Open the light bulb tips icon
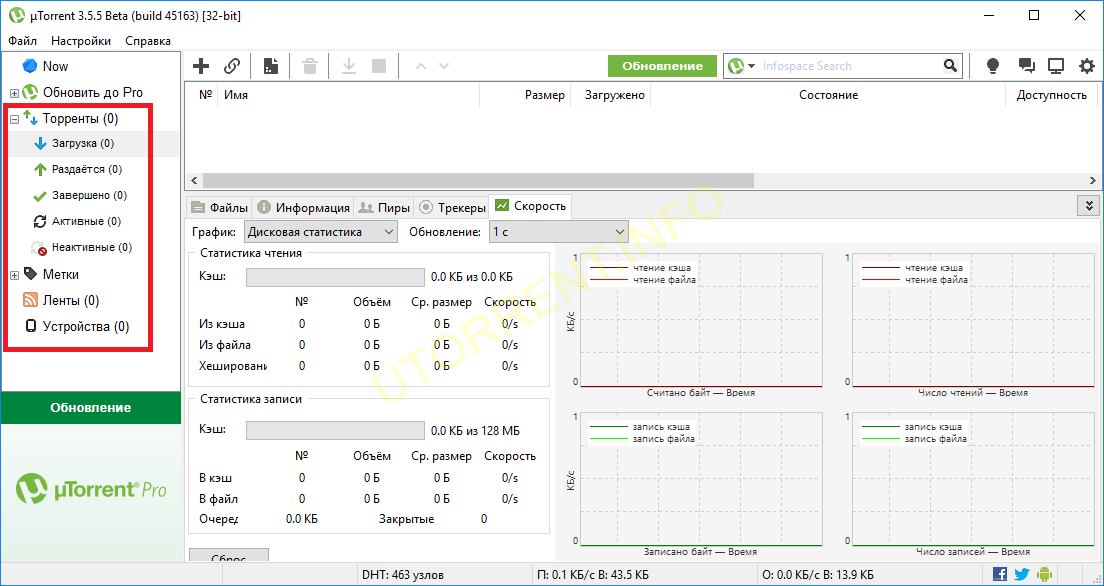Screen dimensions: 1104x586 [993, 66]
